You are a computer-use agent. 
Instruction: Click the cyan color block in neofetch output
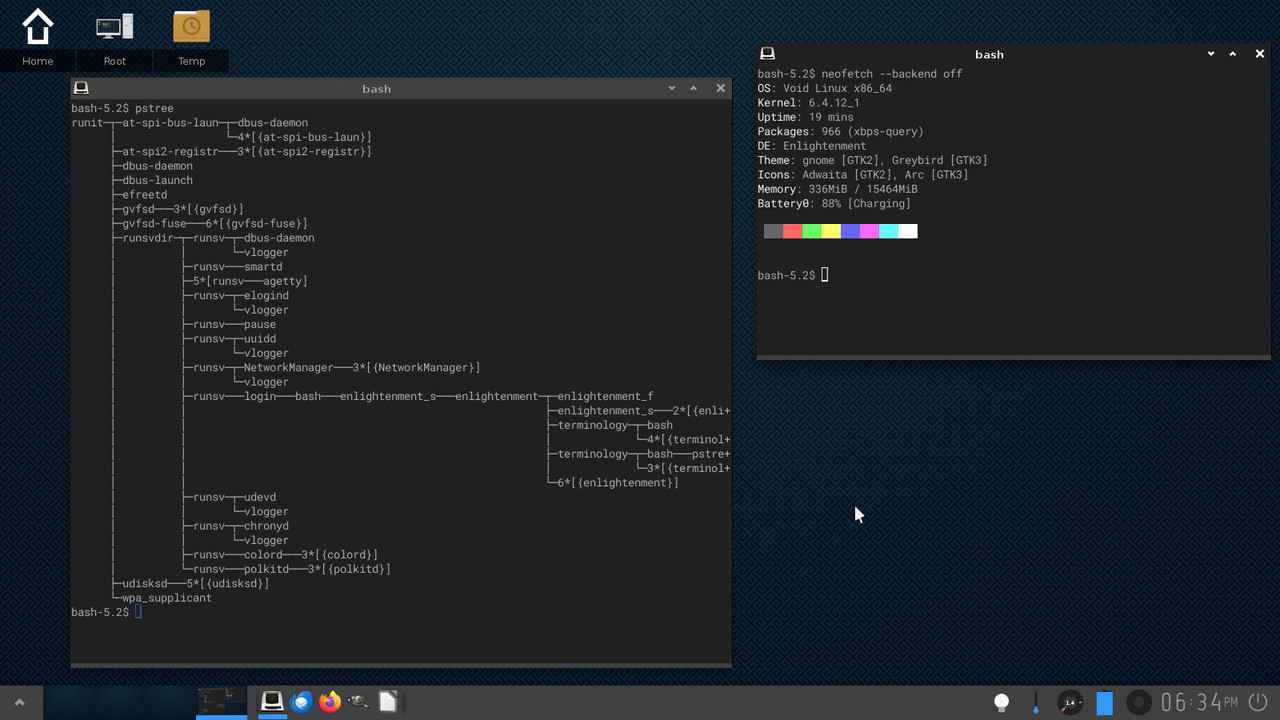point(889,231)
